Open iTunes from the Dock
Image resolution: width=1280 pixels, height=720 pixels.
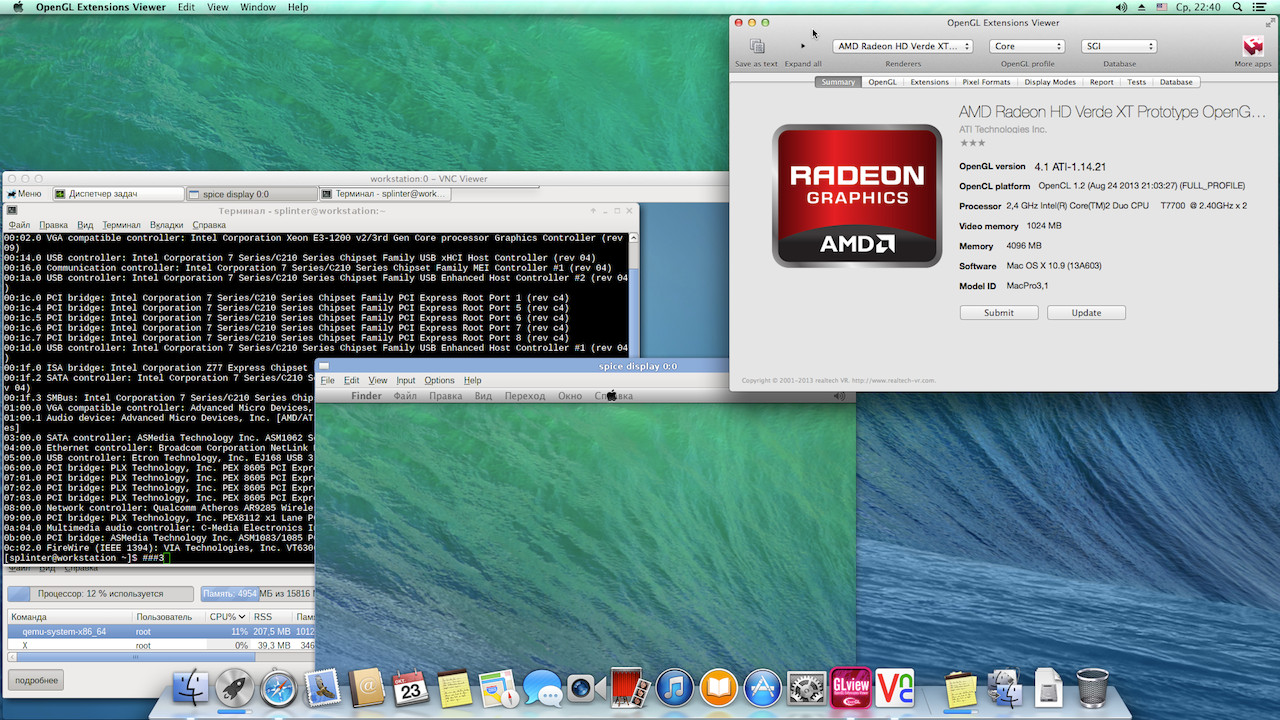pyautogui.click(x=675, y=688)
